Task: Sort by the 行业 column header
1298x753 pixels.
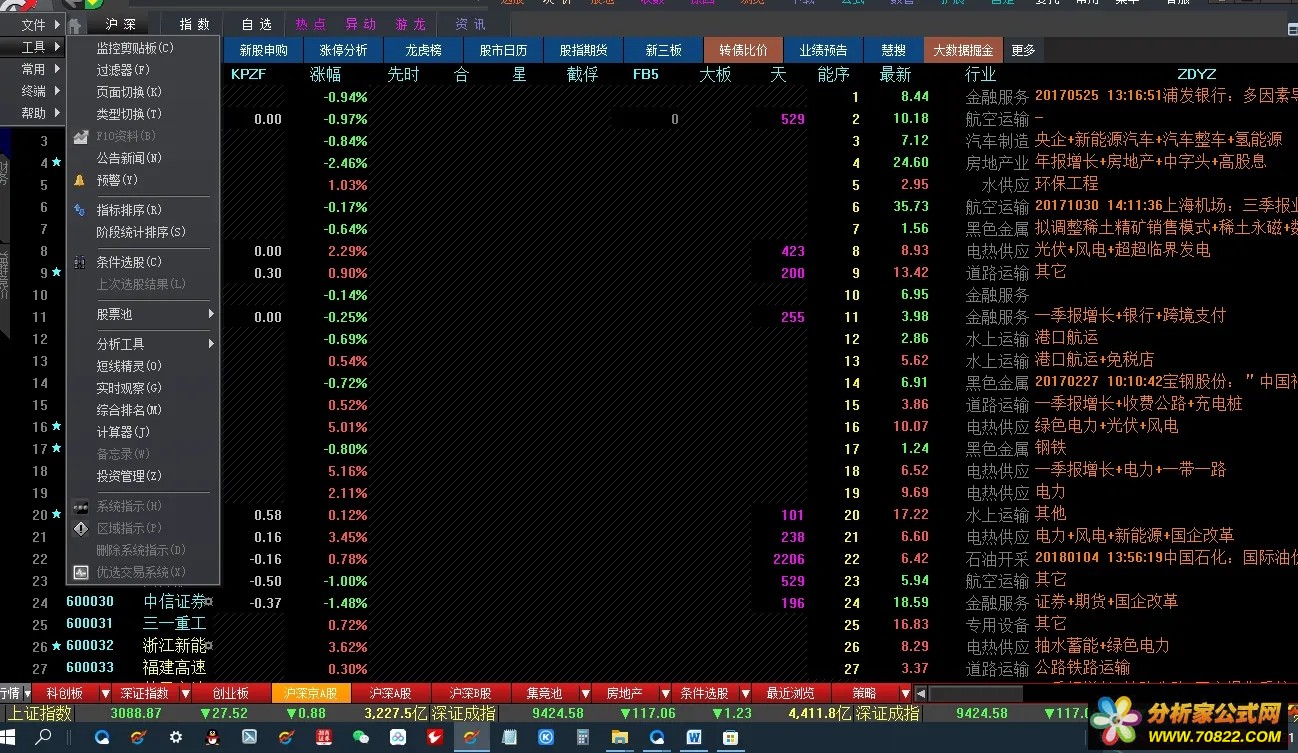Action: click(980, 74)
